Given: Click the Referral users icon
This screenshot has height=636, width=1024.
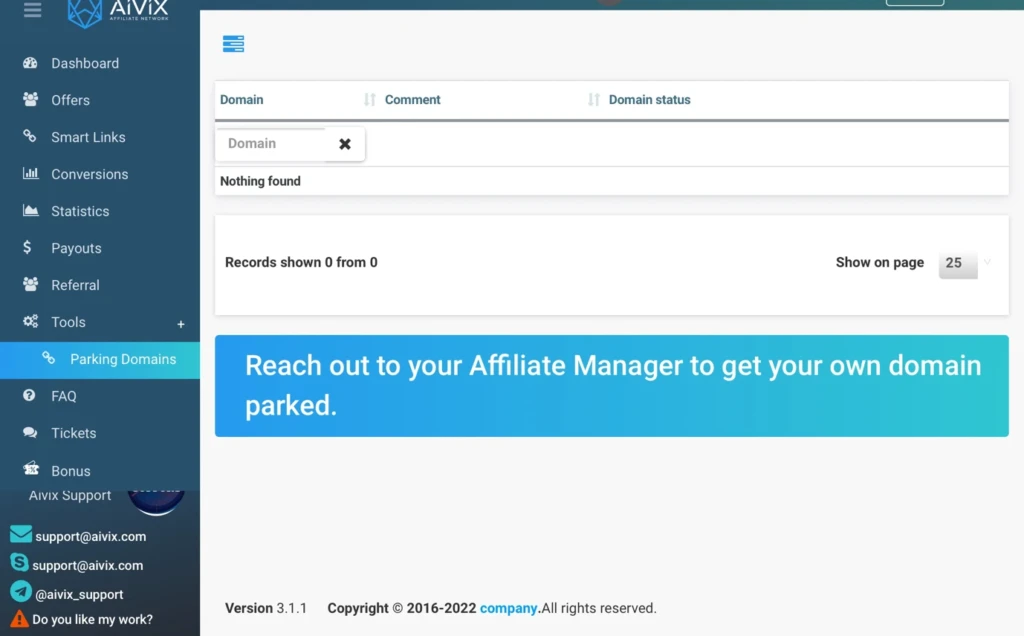Looking at the screenshot, I should click(x=30, y=284).
